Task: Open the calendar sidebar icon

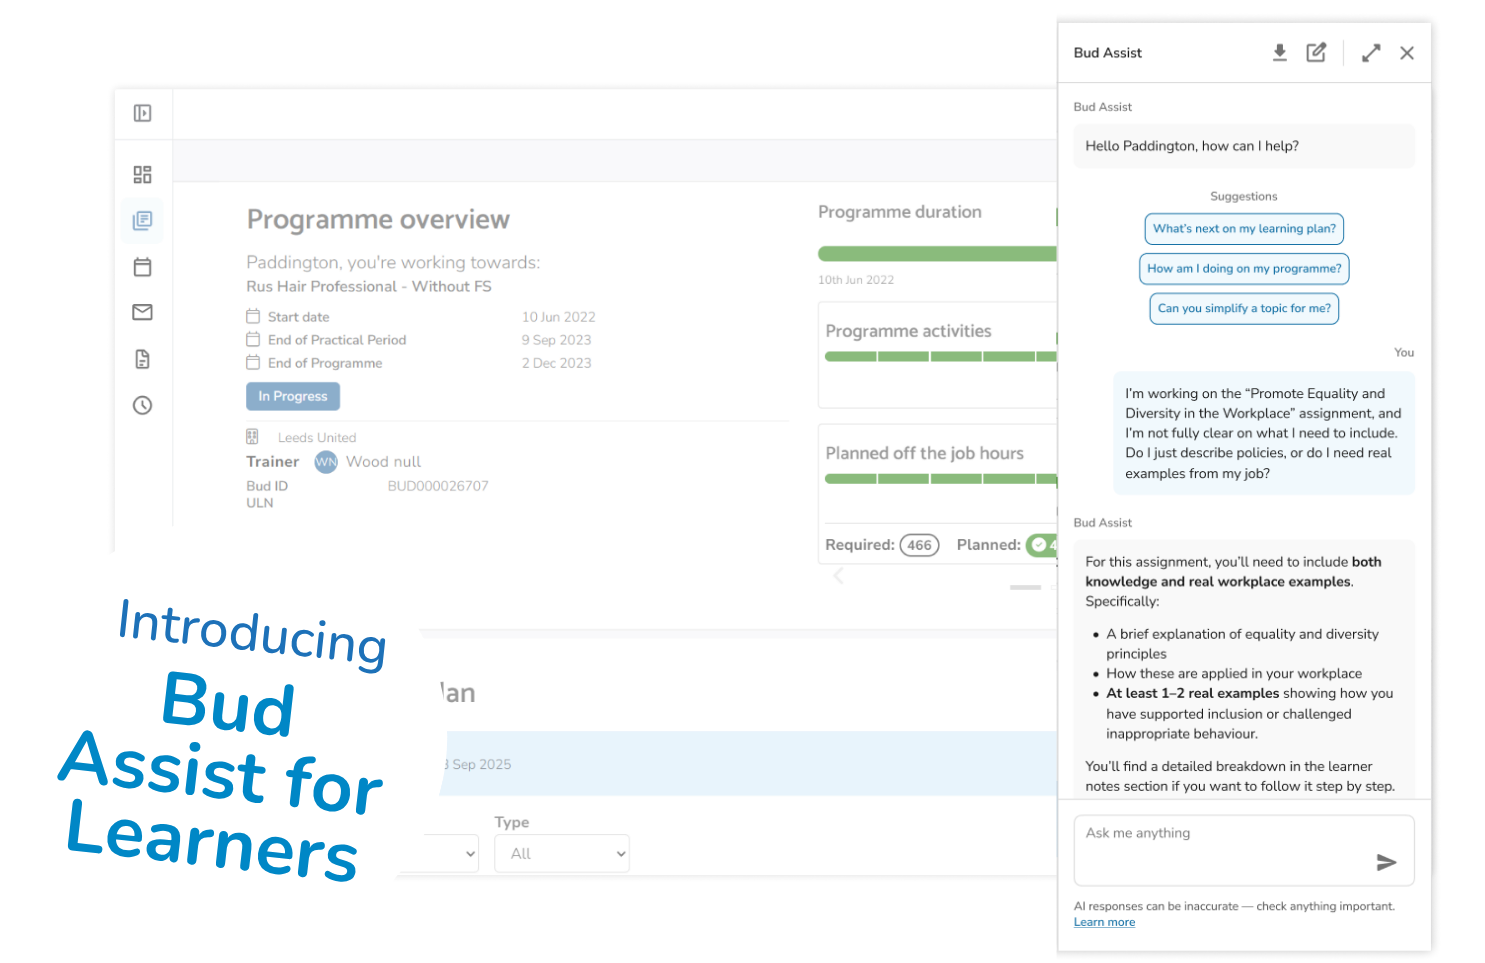Action: tap(142, 267)
